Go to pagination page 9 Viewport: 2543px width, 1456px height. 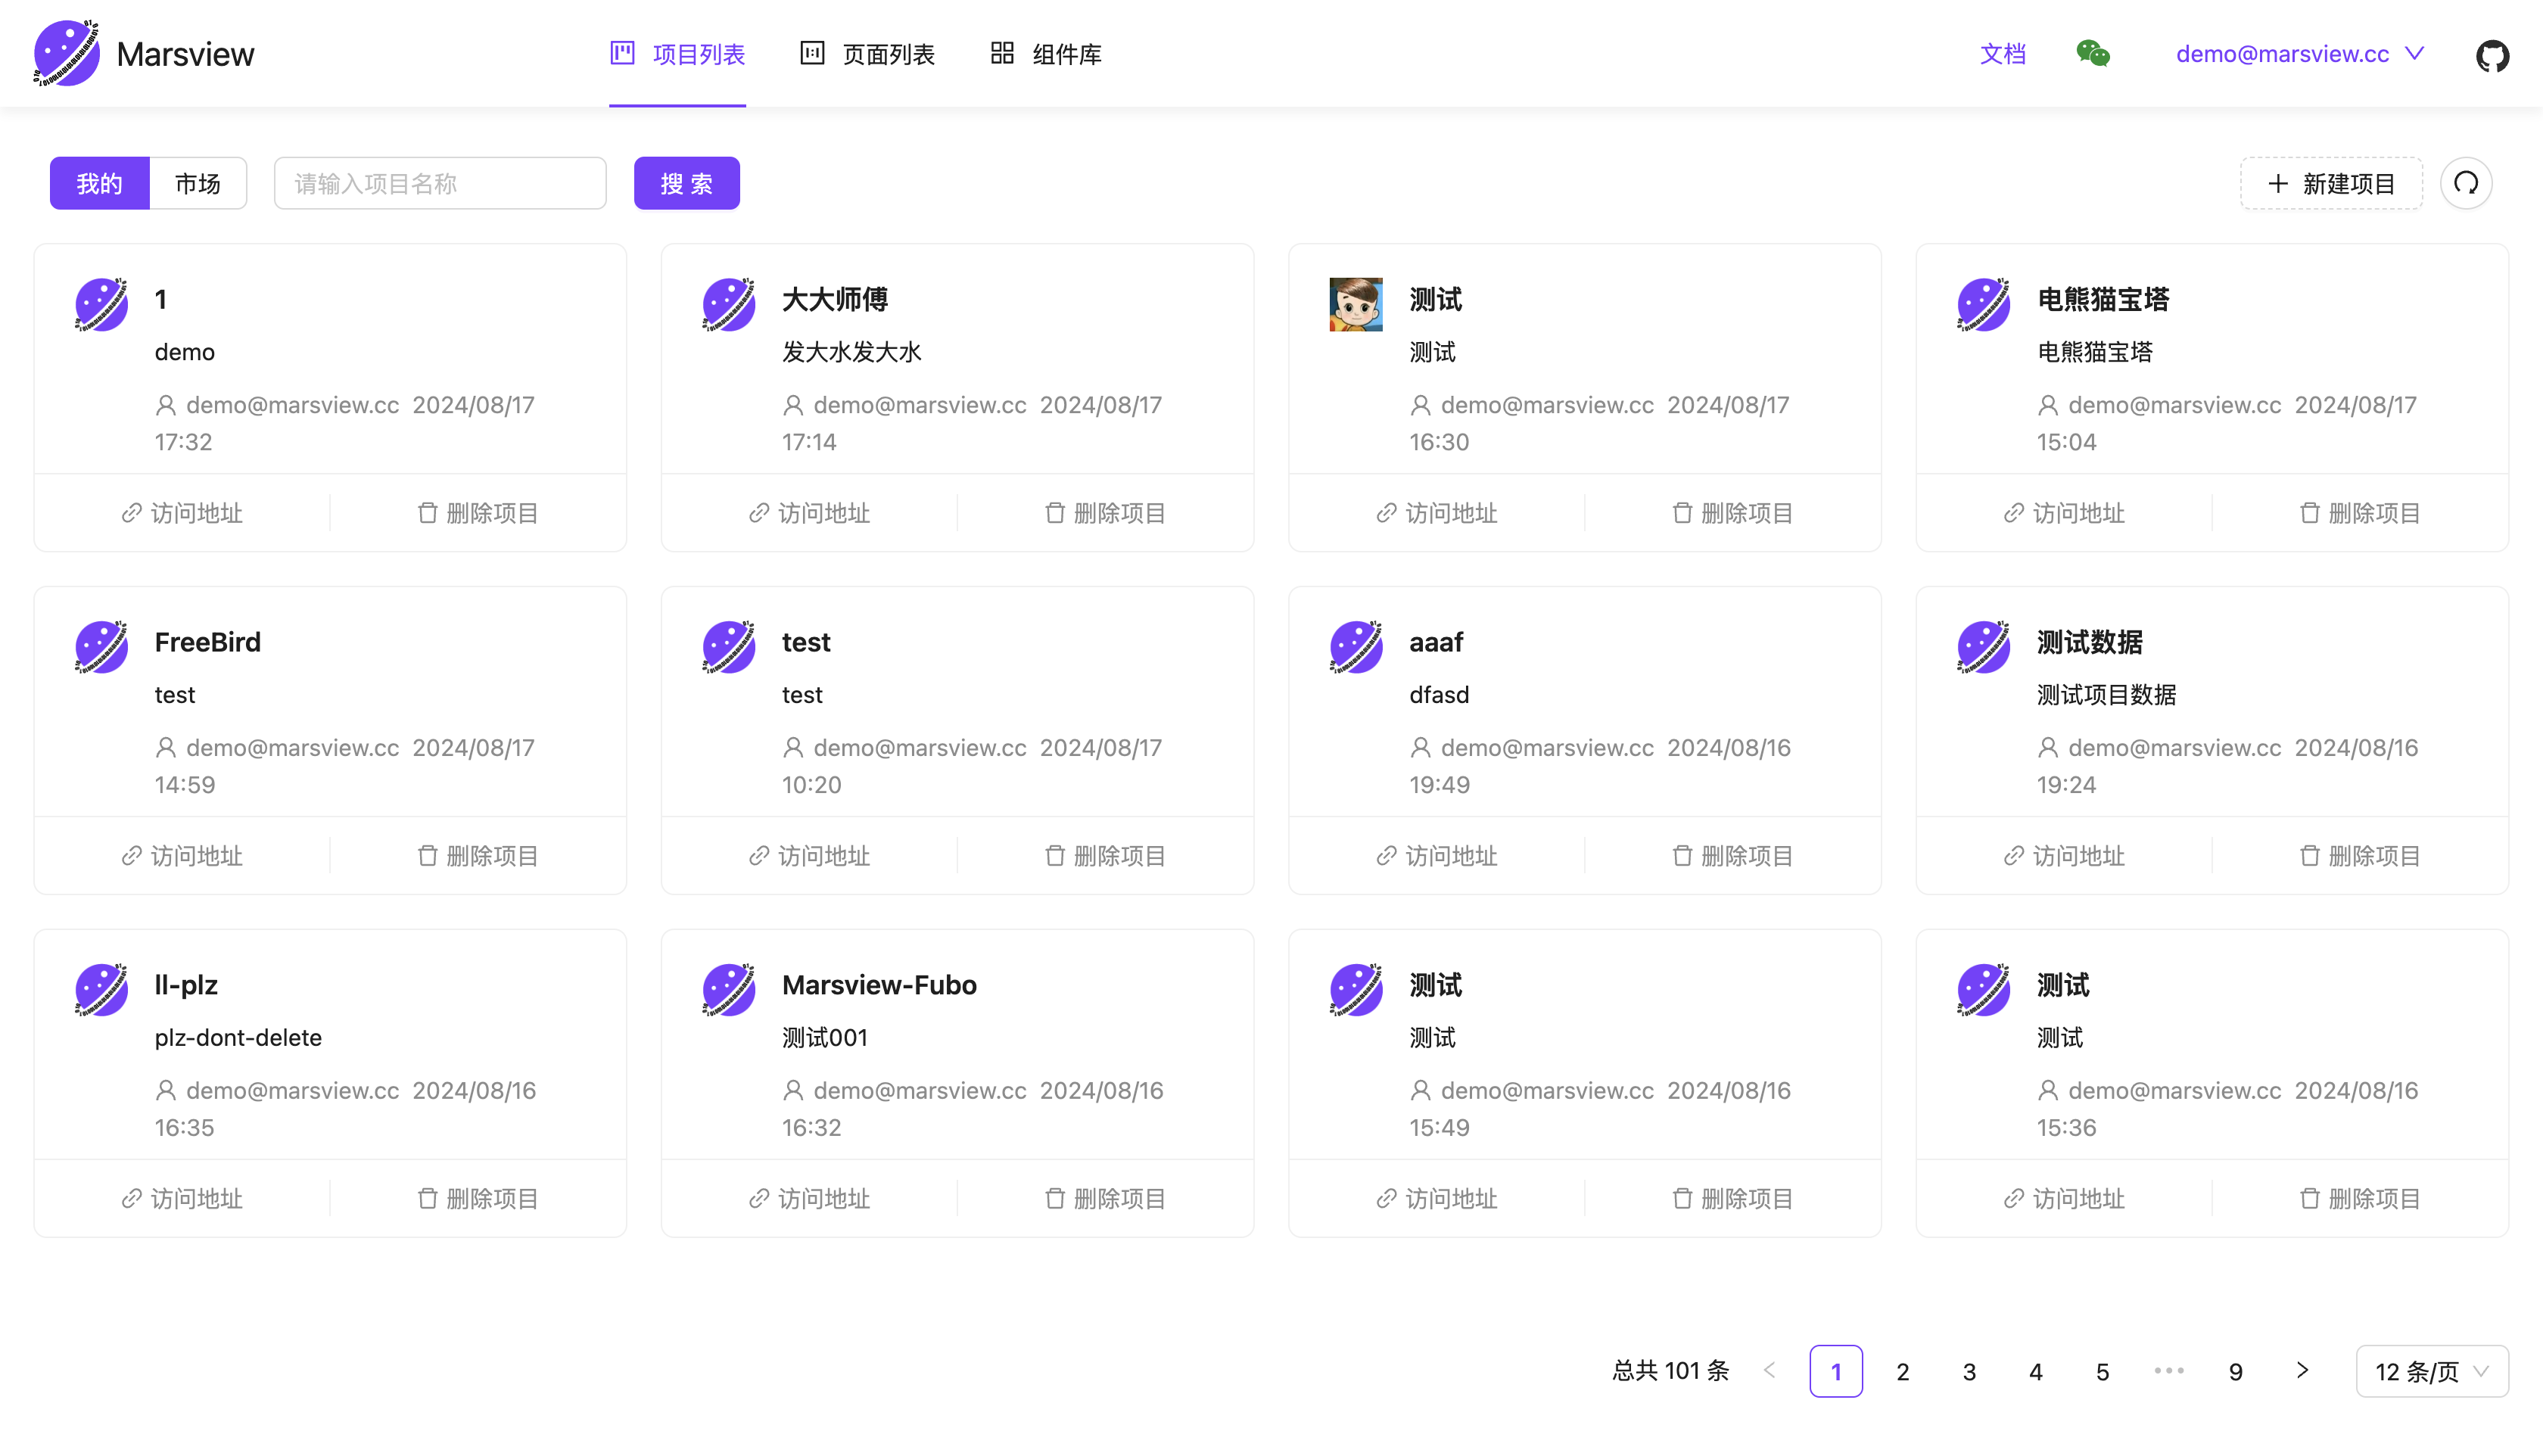click(2235, 1371)
